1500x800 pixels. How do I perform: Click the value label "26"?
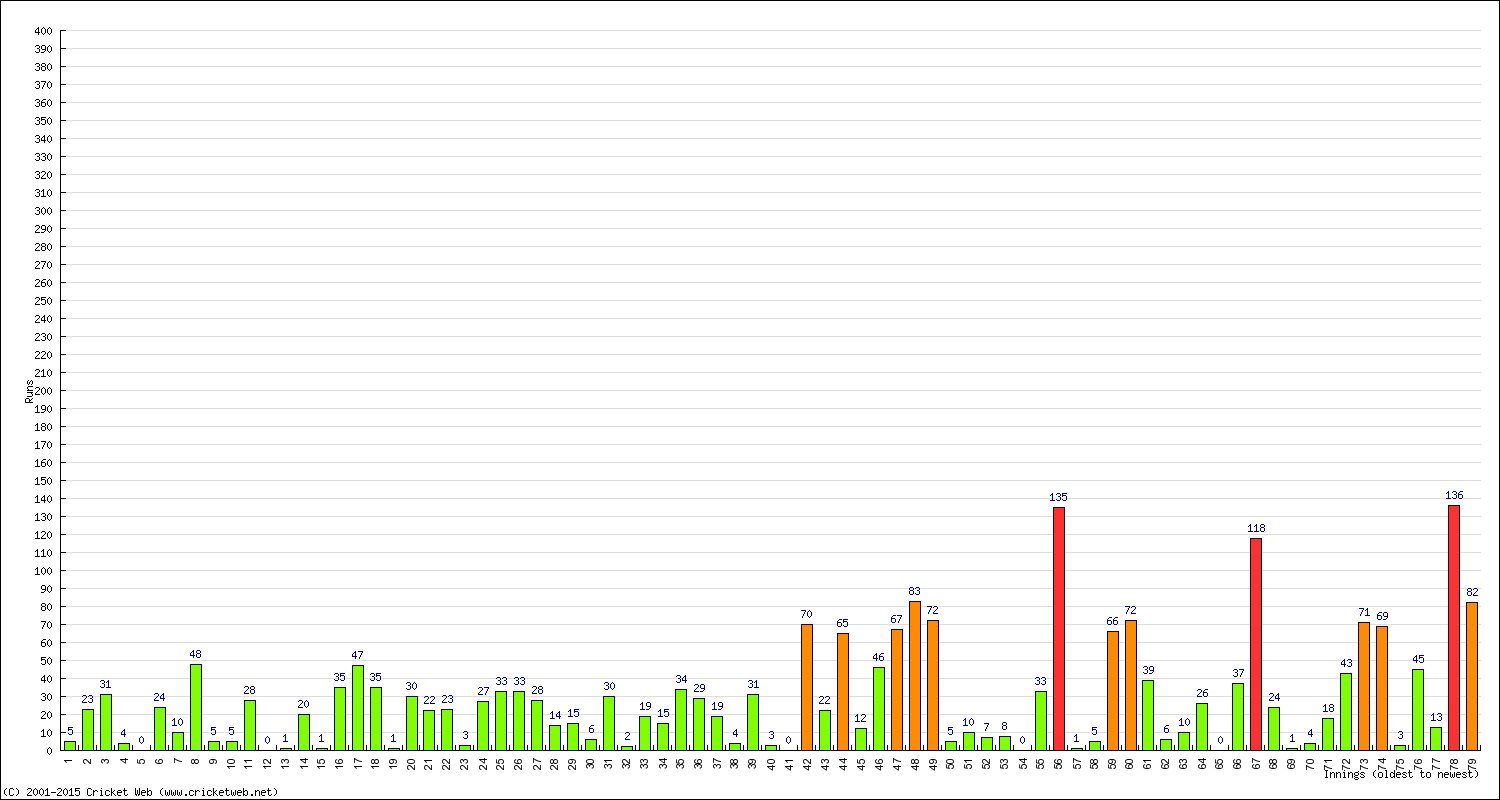[x=1202, y=693]
